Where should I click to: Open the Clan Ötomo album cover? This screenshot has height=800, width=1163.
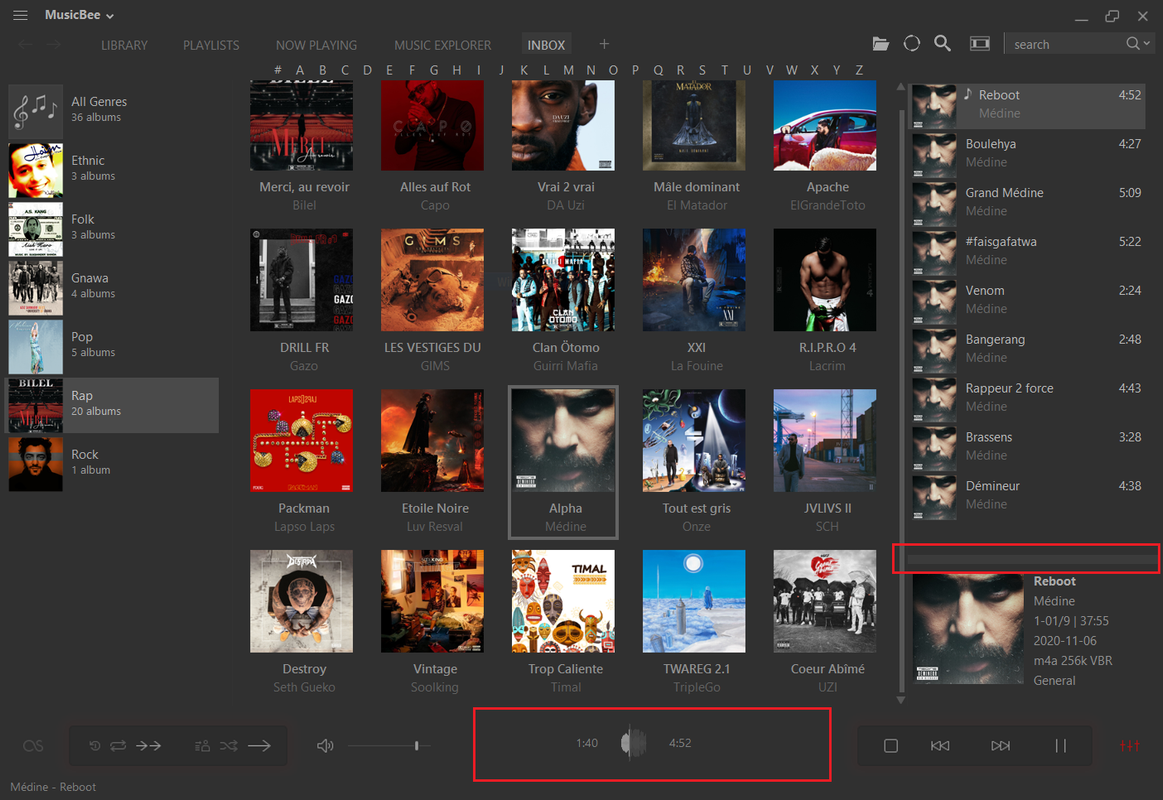pos(563,280)
